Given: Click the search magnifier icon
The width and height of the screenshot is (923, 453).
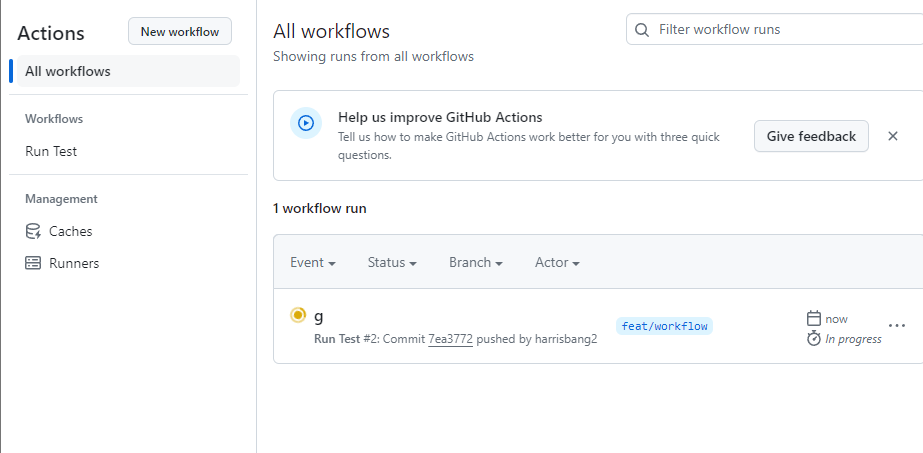Looking at the screenshot, I should click(642, 30).
